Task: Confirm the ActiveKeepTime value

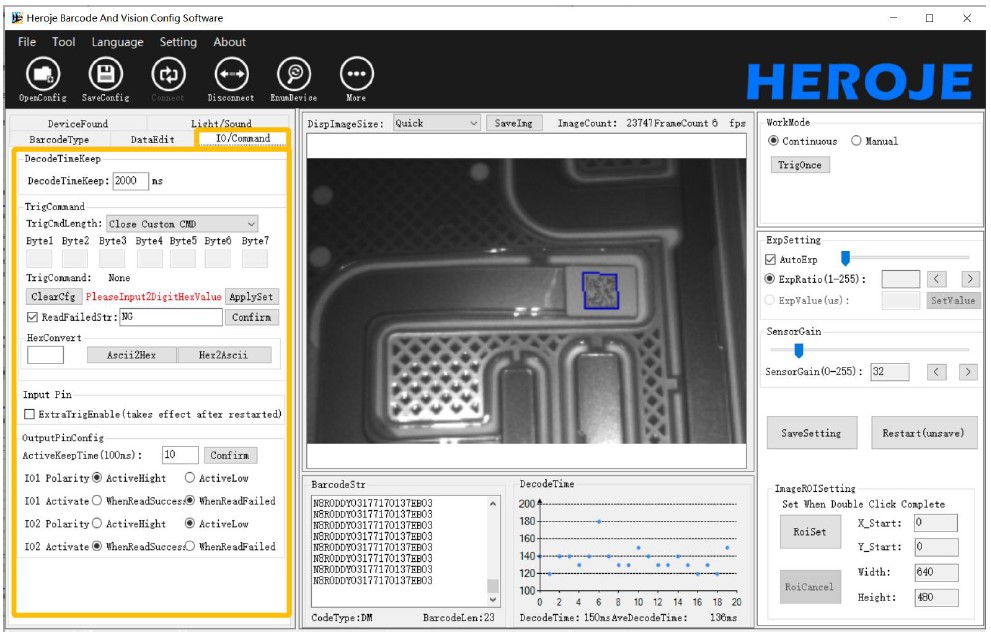Action: 229,455
